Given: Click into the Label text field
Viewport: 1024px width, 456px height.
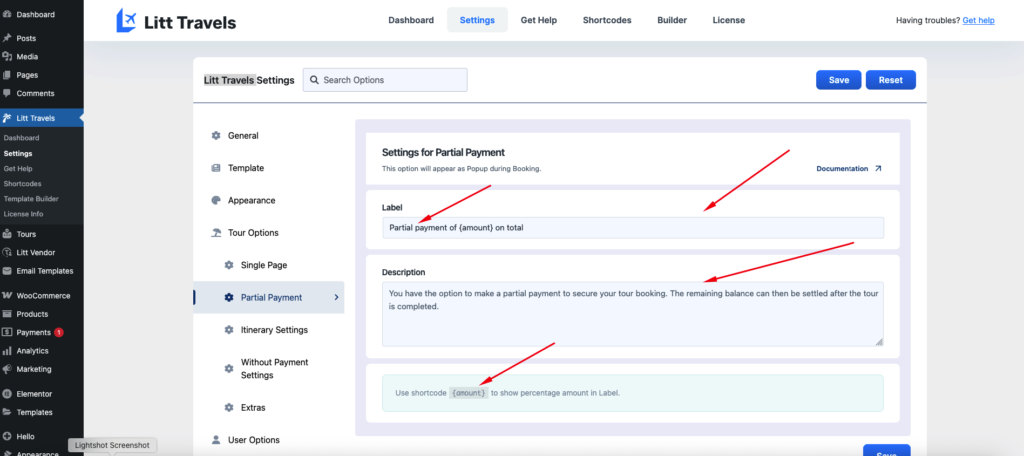Looking at the screenshot, I should click(632, 228).
